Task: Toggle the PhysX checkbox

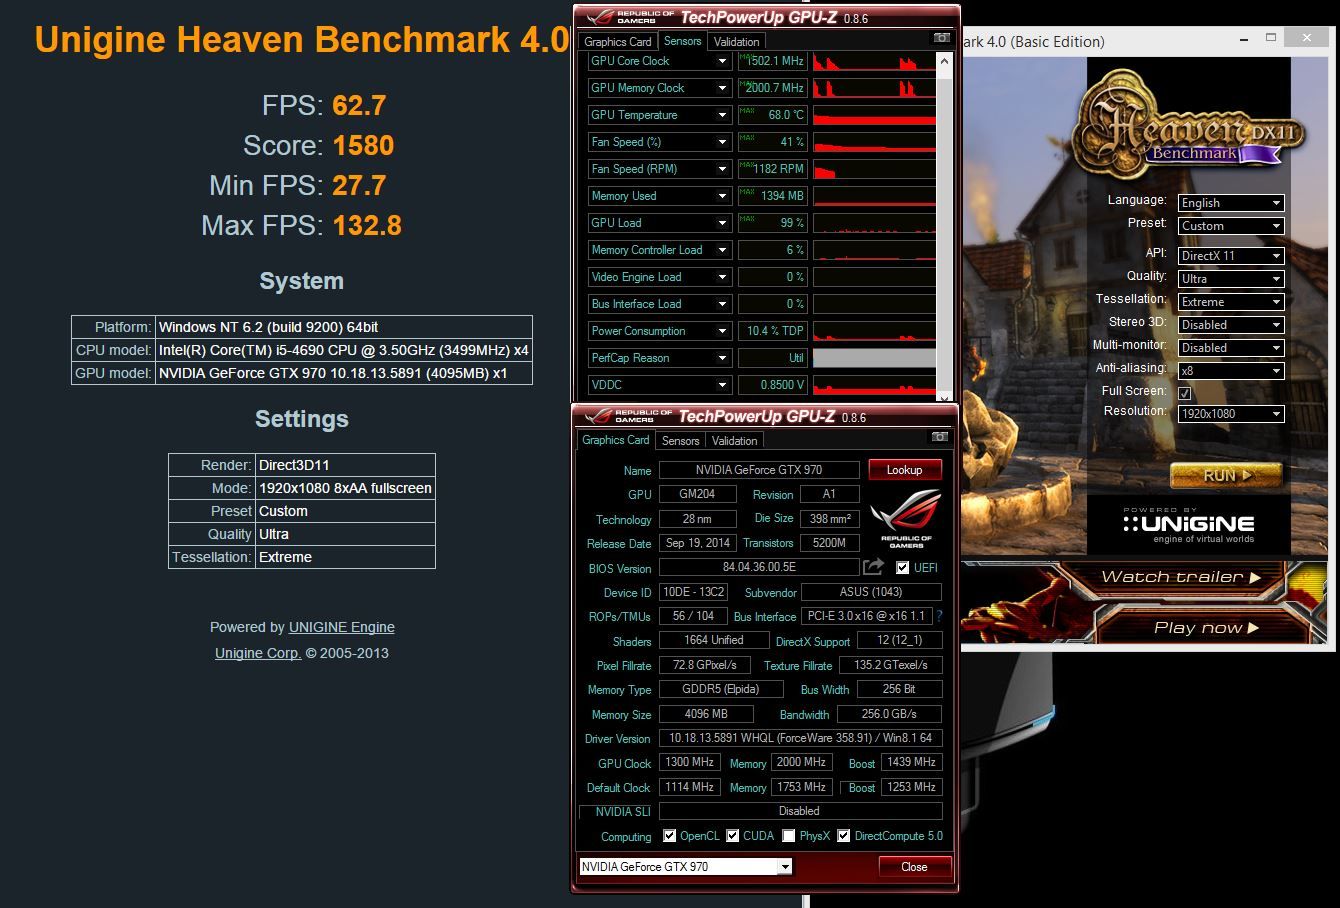Action: tap(789, 836)
